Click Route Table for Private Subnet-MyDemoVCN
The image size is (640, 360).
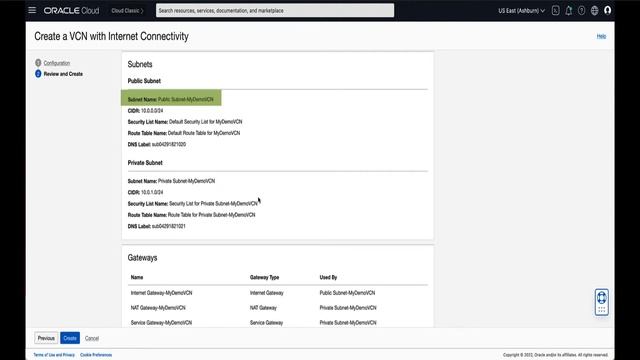click(x=211, y=215)
